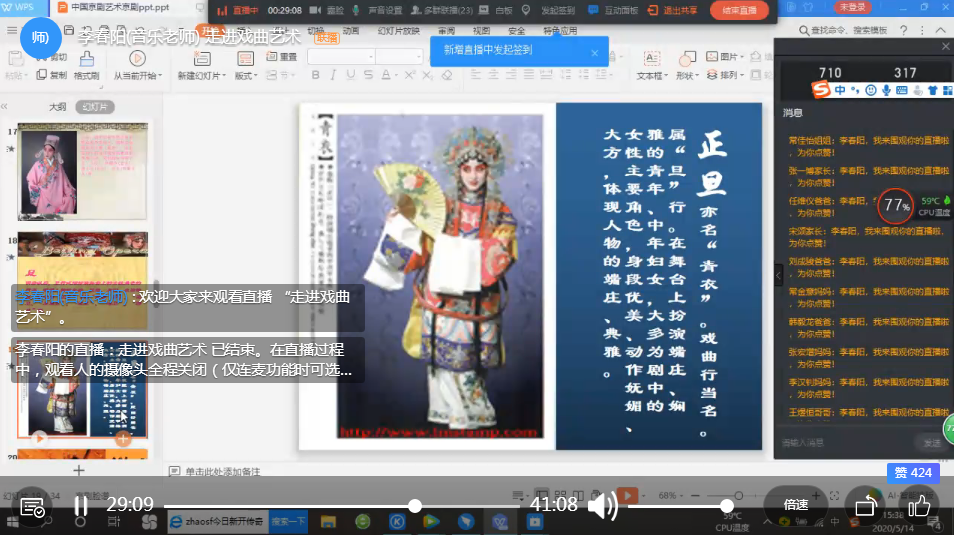Toggle bold formatting
Viewport: 954px width, 535px height.
(315, 75)
